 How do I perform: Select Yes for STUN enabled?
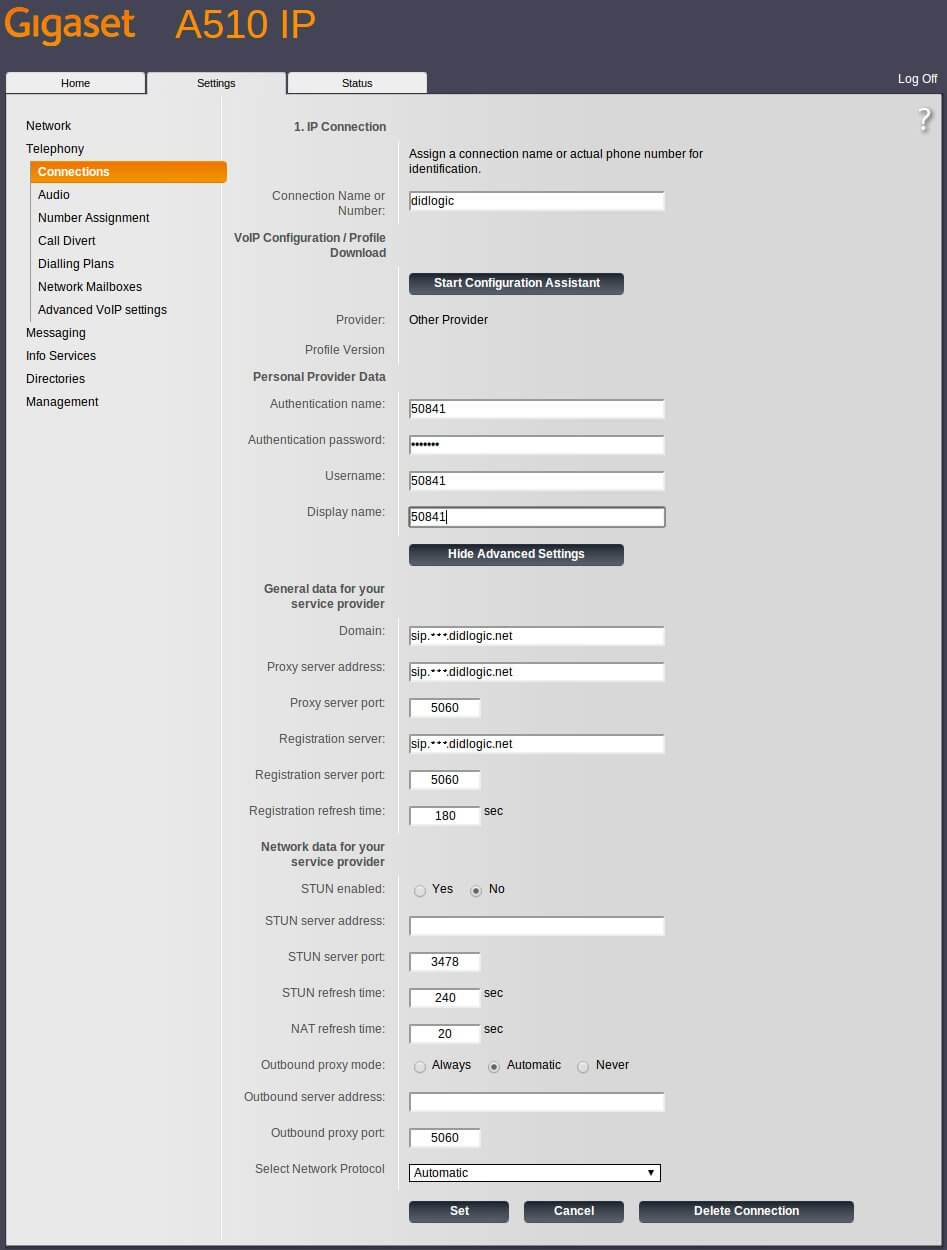(420, 890)
